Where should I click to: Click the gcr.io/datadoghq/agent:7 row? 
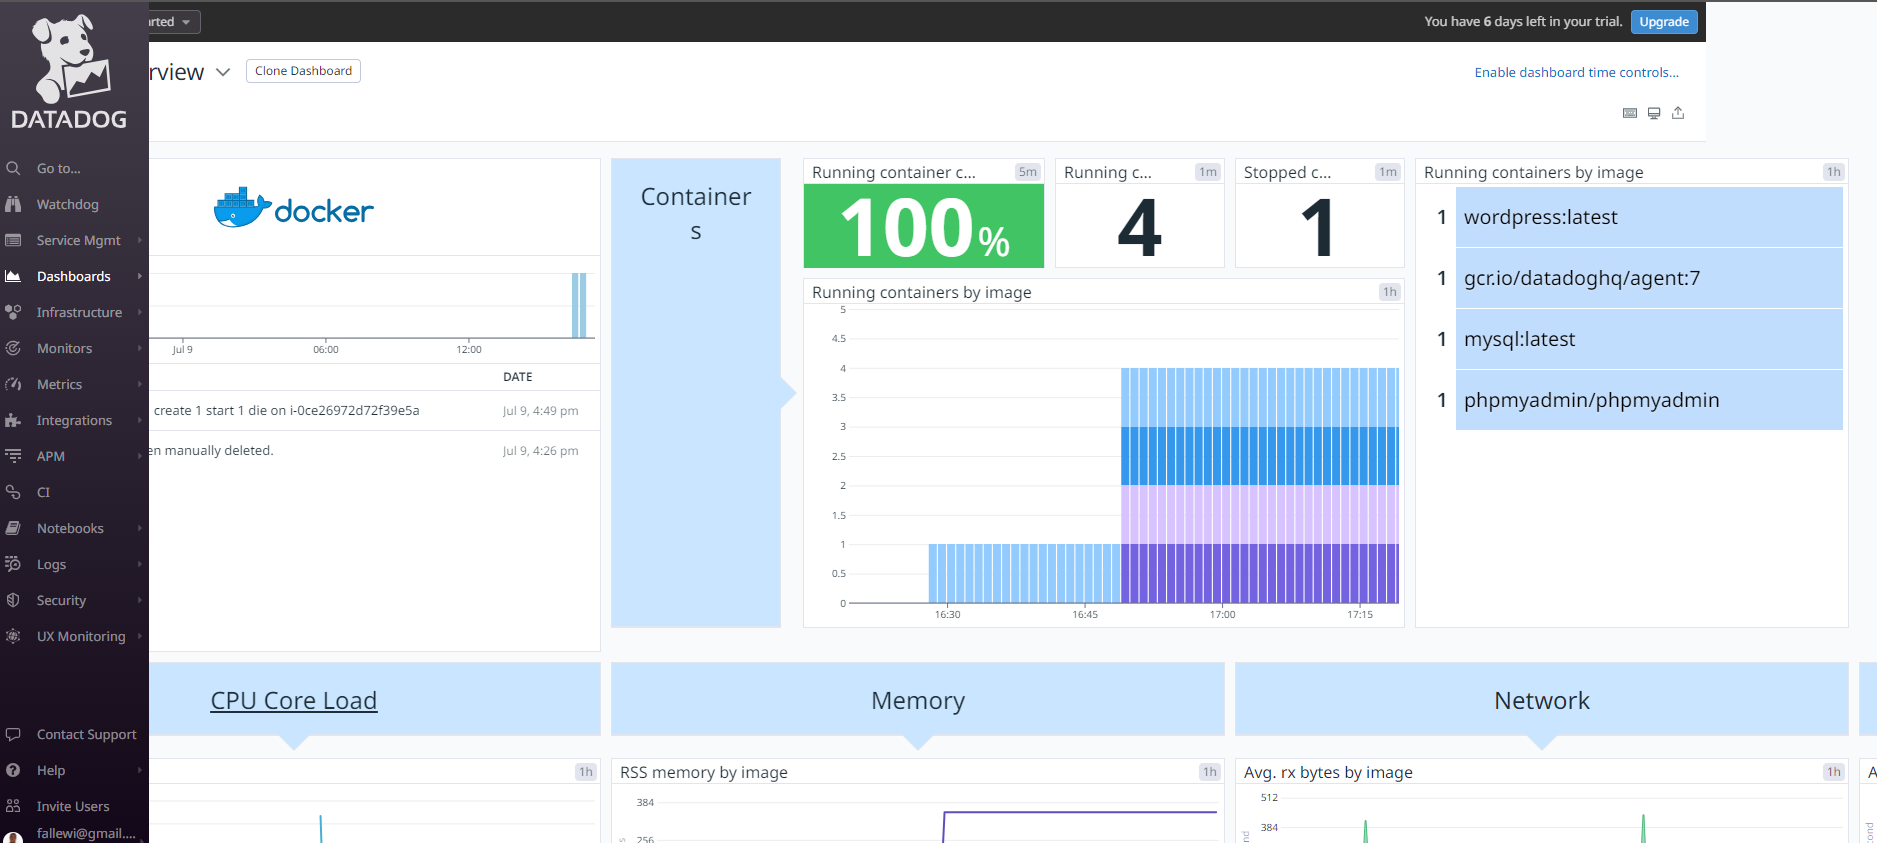(1649, 278)
